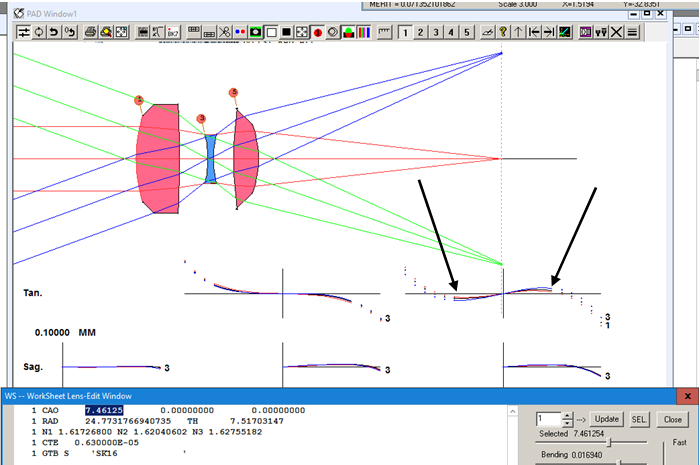
Task: Click the Bending slider handle
Action: (x=620, y=463)
